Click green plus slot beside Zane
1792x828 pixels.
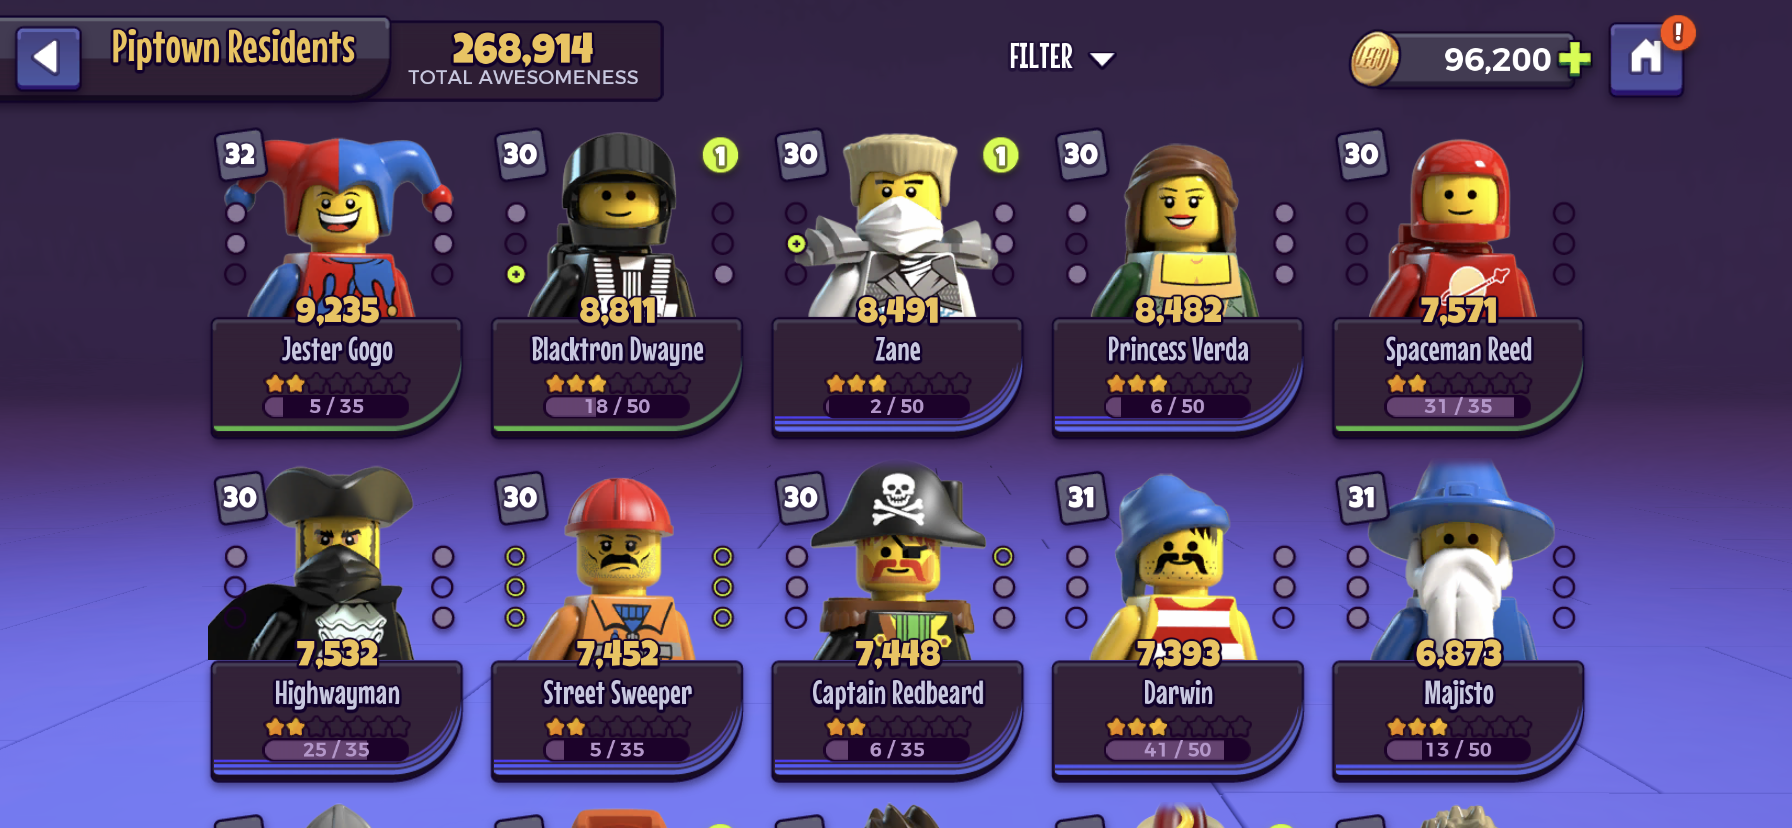796,243
